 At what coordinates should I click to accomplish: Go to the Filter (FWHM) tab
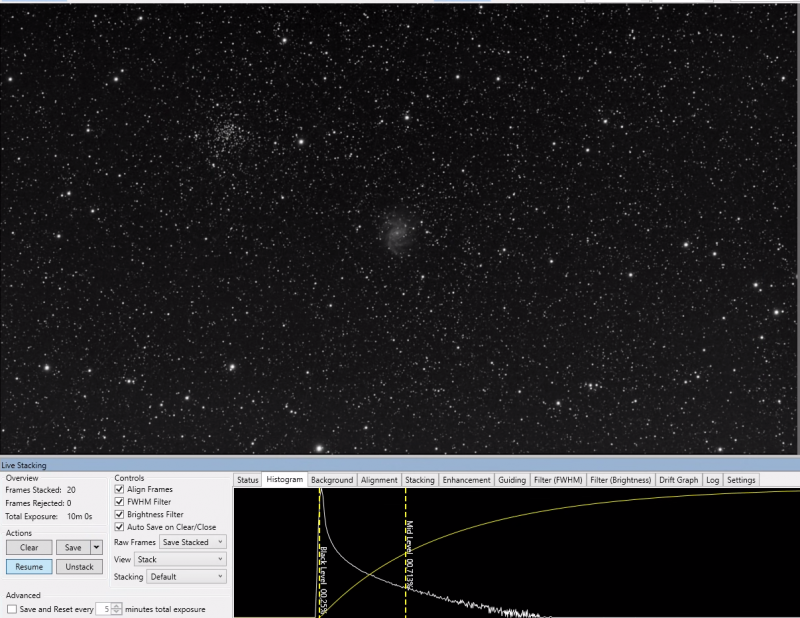tap(557, 480)
